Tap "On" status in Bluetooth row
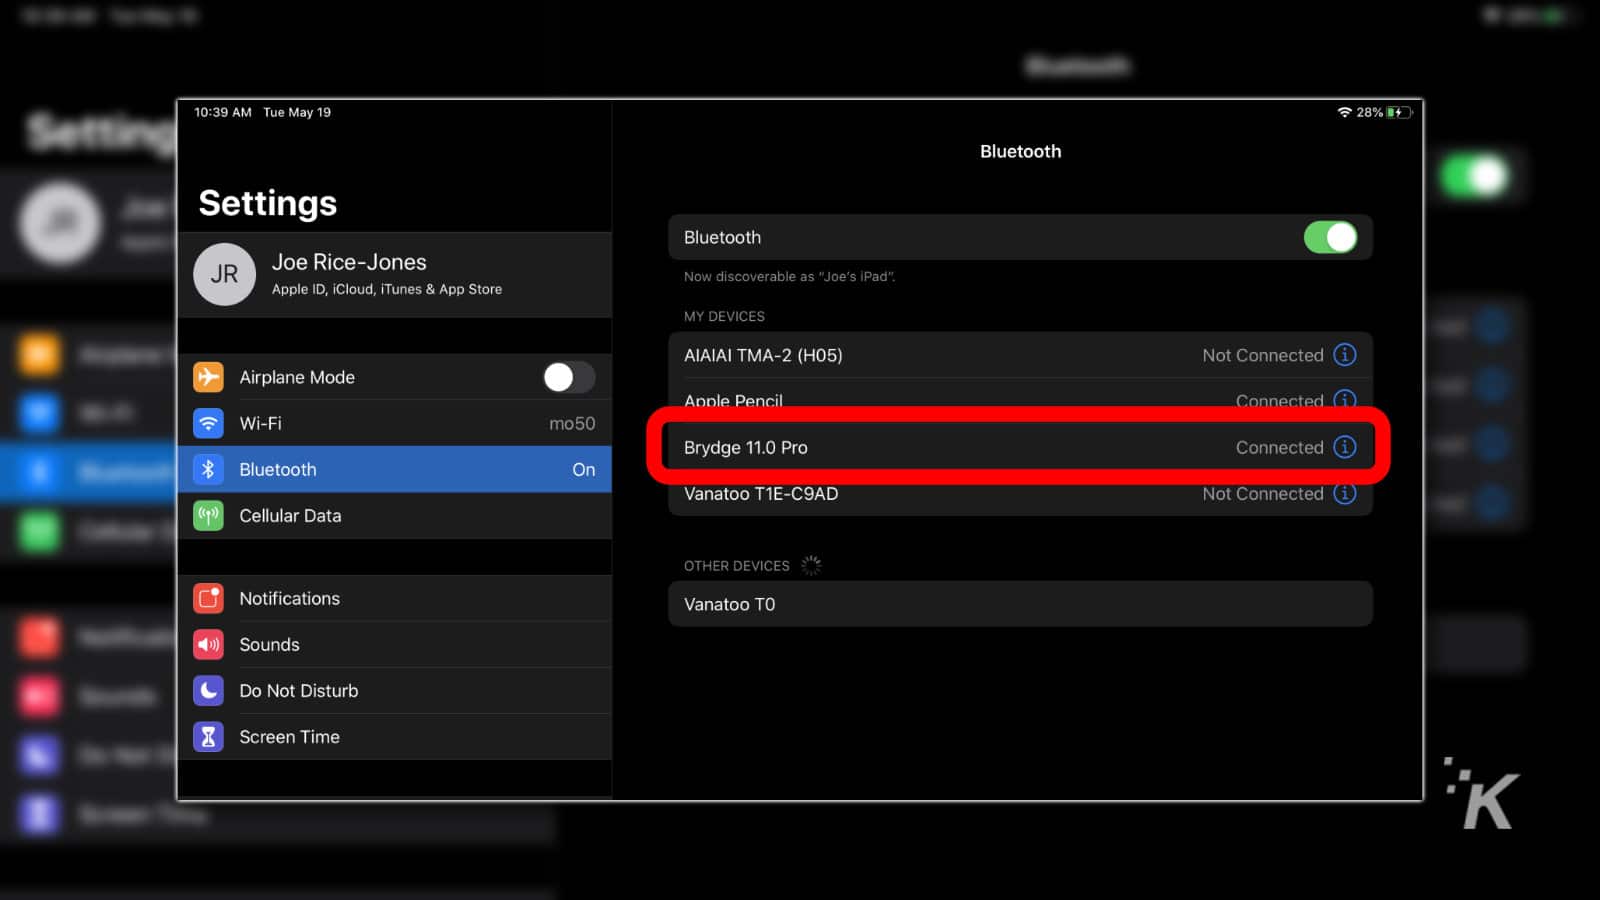Screen dimensions: 1600x900 pyautogui.click(x=584, y=469)
